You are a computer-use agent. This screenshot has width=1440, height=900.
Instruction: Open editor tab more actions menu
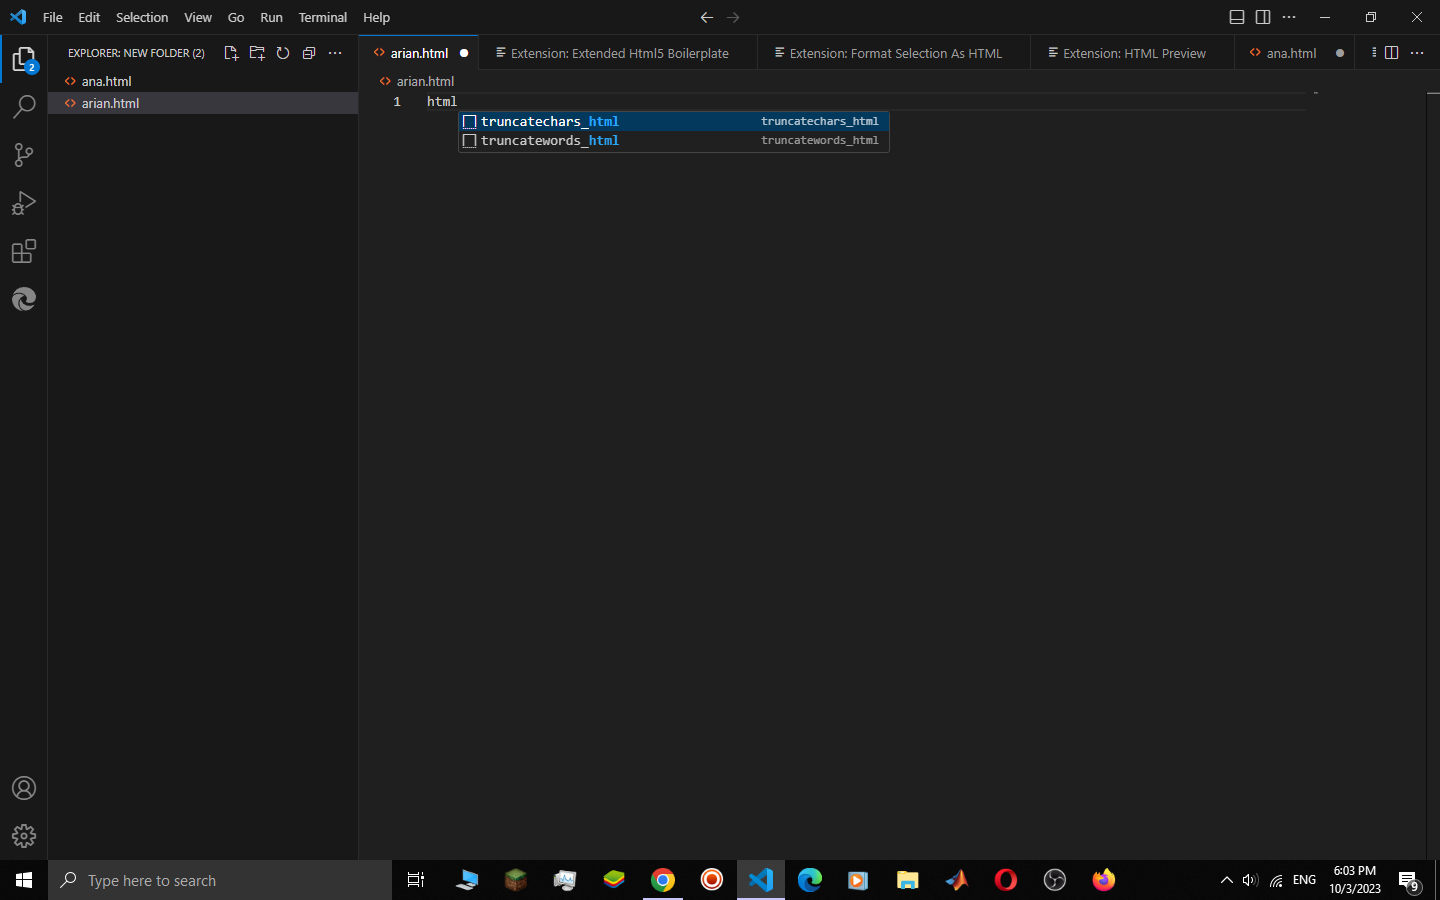[x=1417, y=53]
